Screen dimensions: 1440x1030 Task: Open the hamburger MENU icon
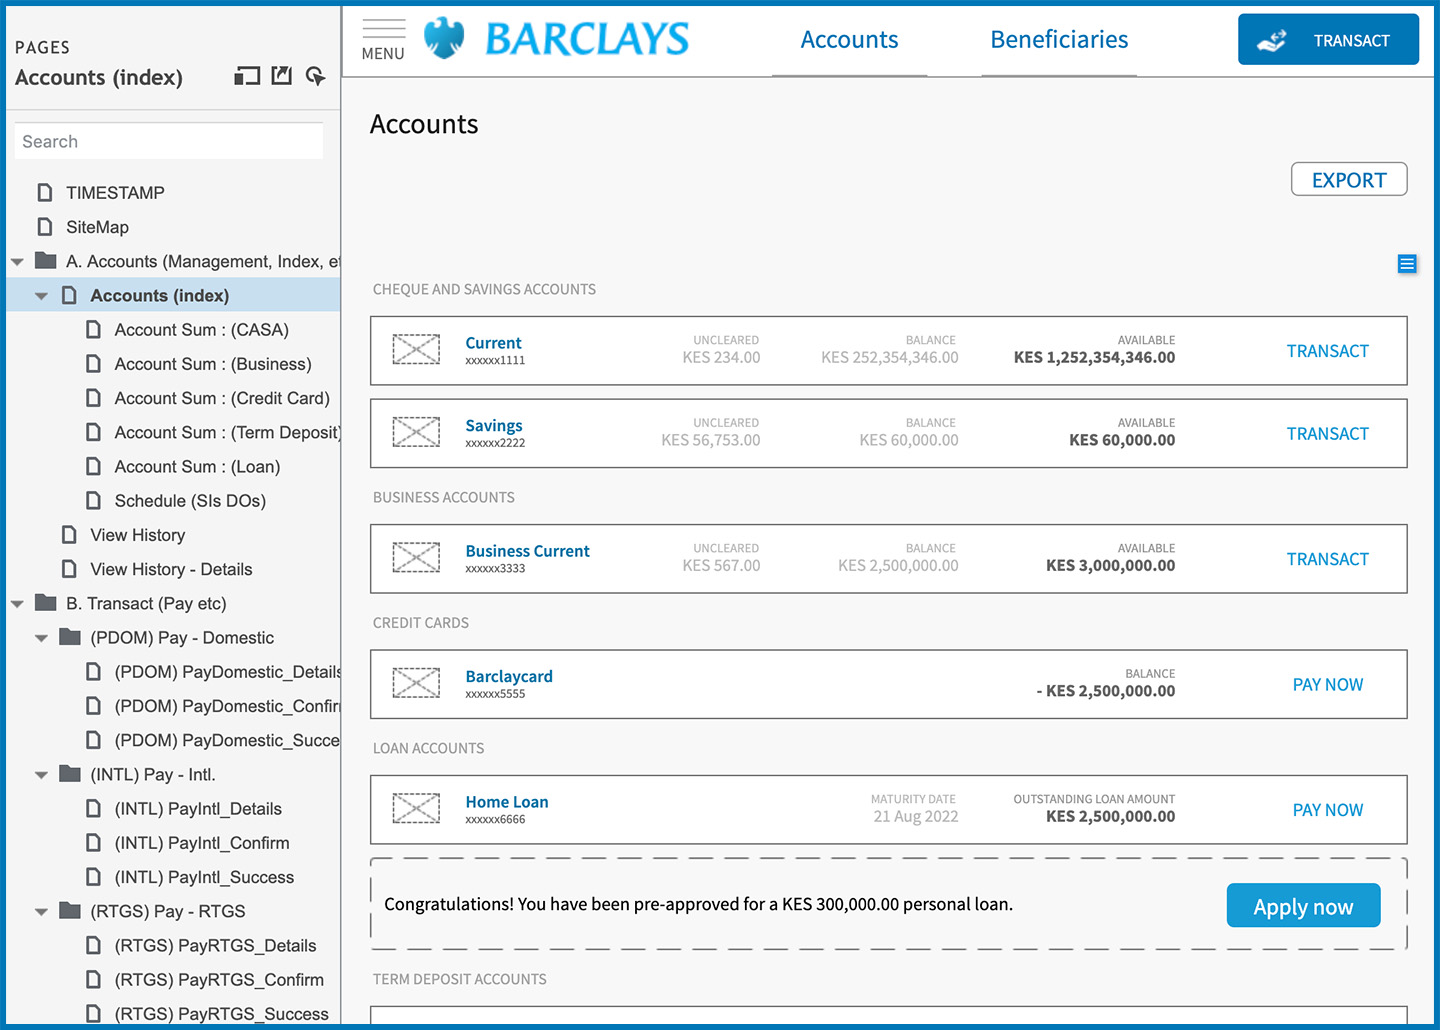click(383, 40)
